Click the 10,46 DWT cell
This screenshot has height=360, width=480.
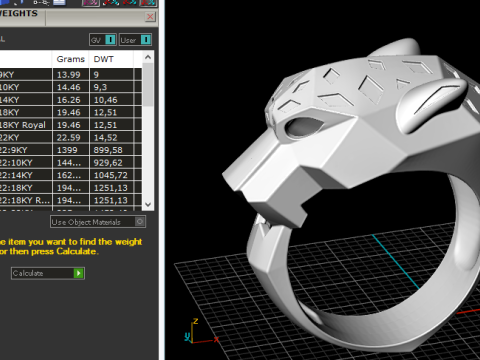point(111,100)
